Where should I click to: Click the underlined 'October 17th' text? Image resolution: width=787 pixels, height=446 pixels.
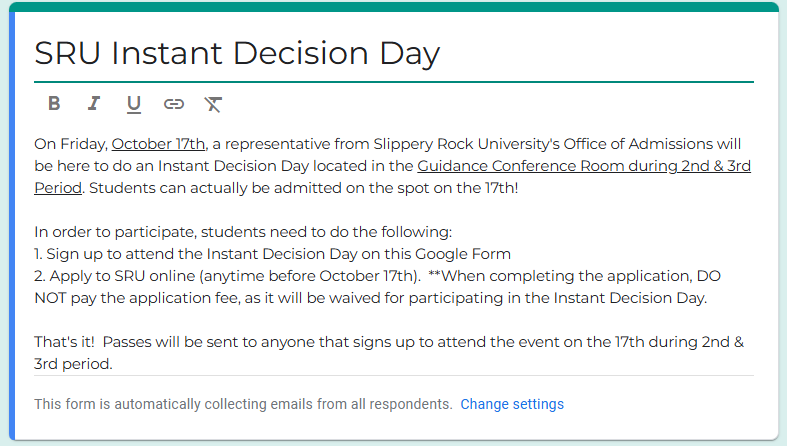pyautogui.click(x=158, y=144)
